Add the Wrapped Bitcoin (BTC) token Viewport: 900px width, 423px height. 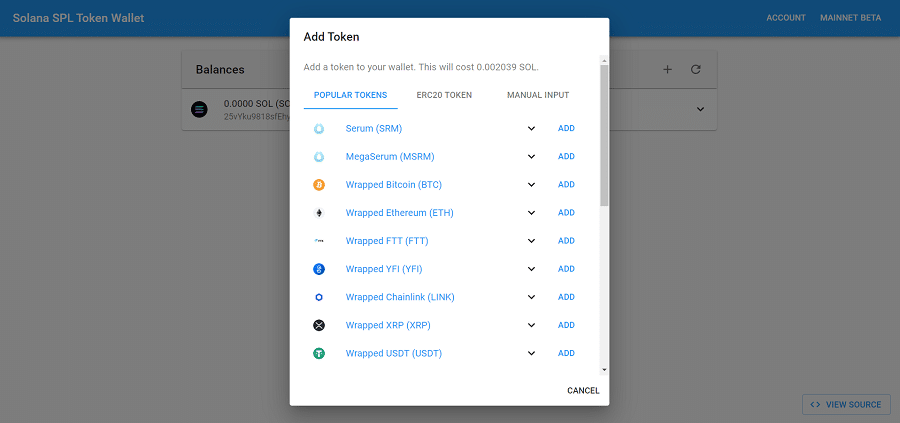(566, 185)
